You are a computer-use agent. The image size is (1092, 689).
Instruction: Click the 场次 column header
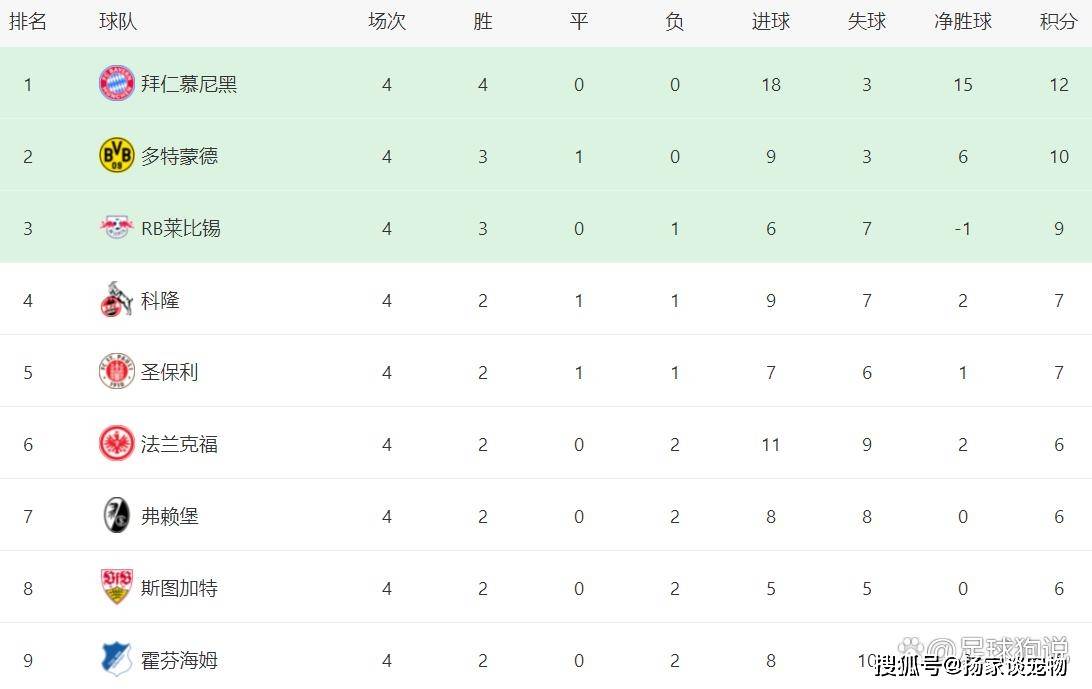point(387,22)
